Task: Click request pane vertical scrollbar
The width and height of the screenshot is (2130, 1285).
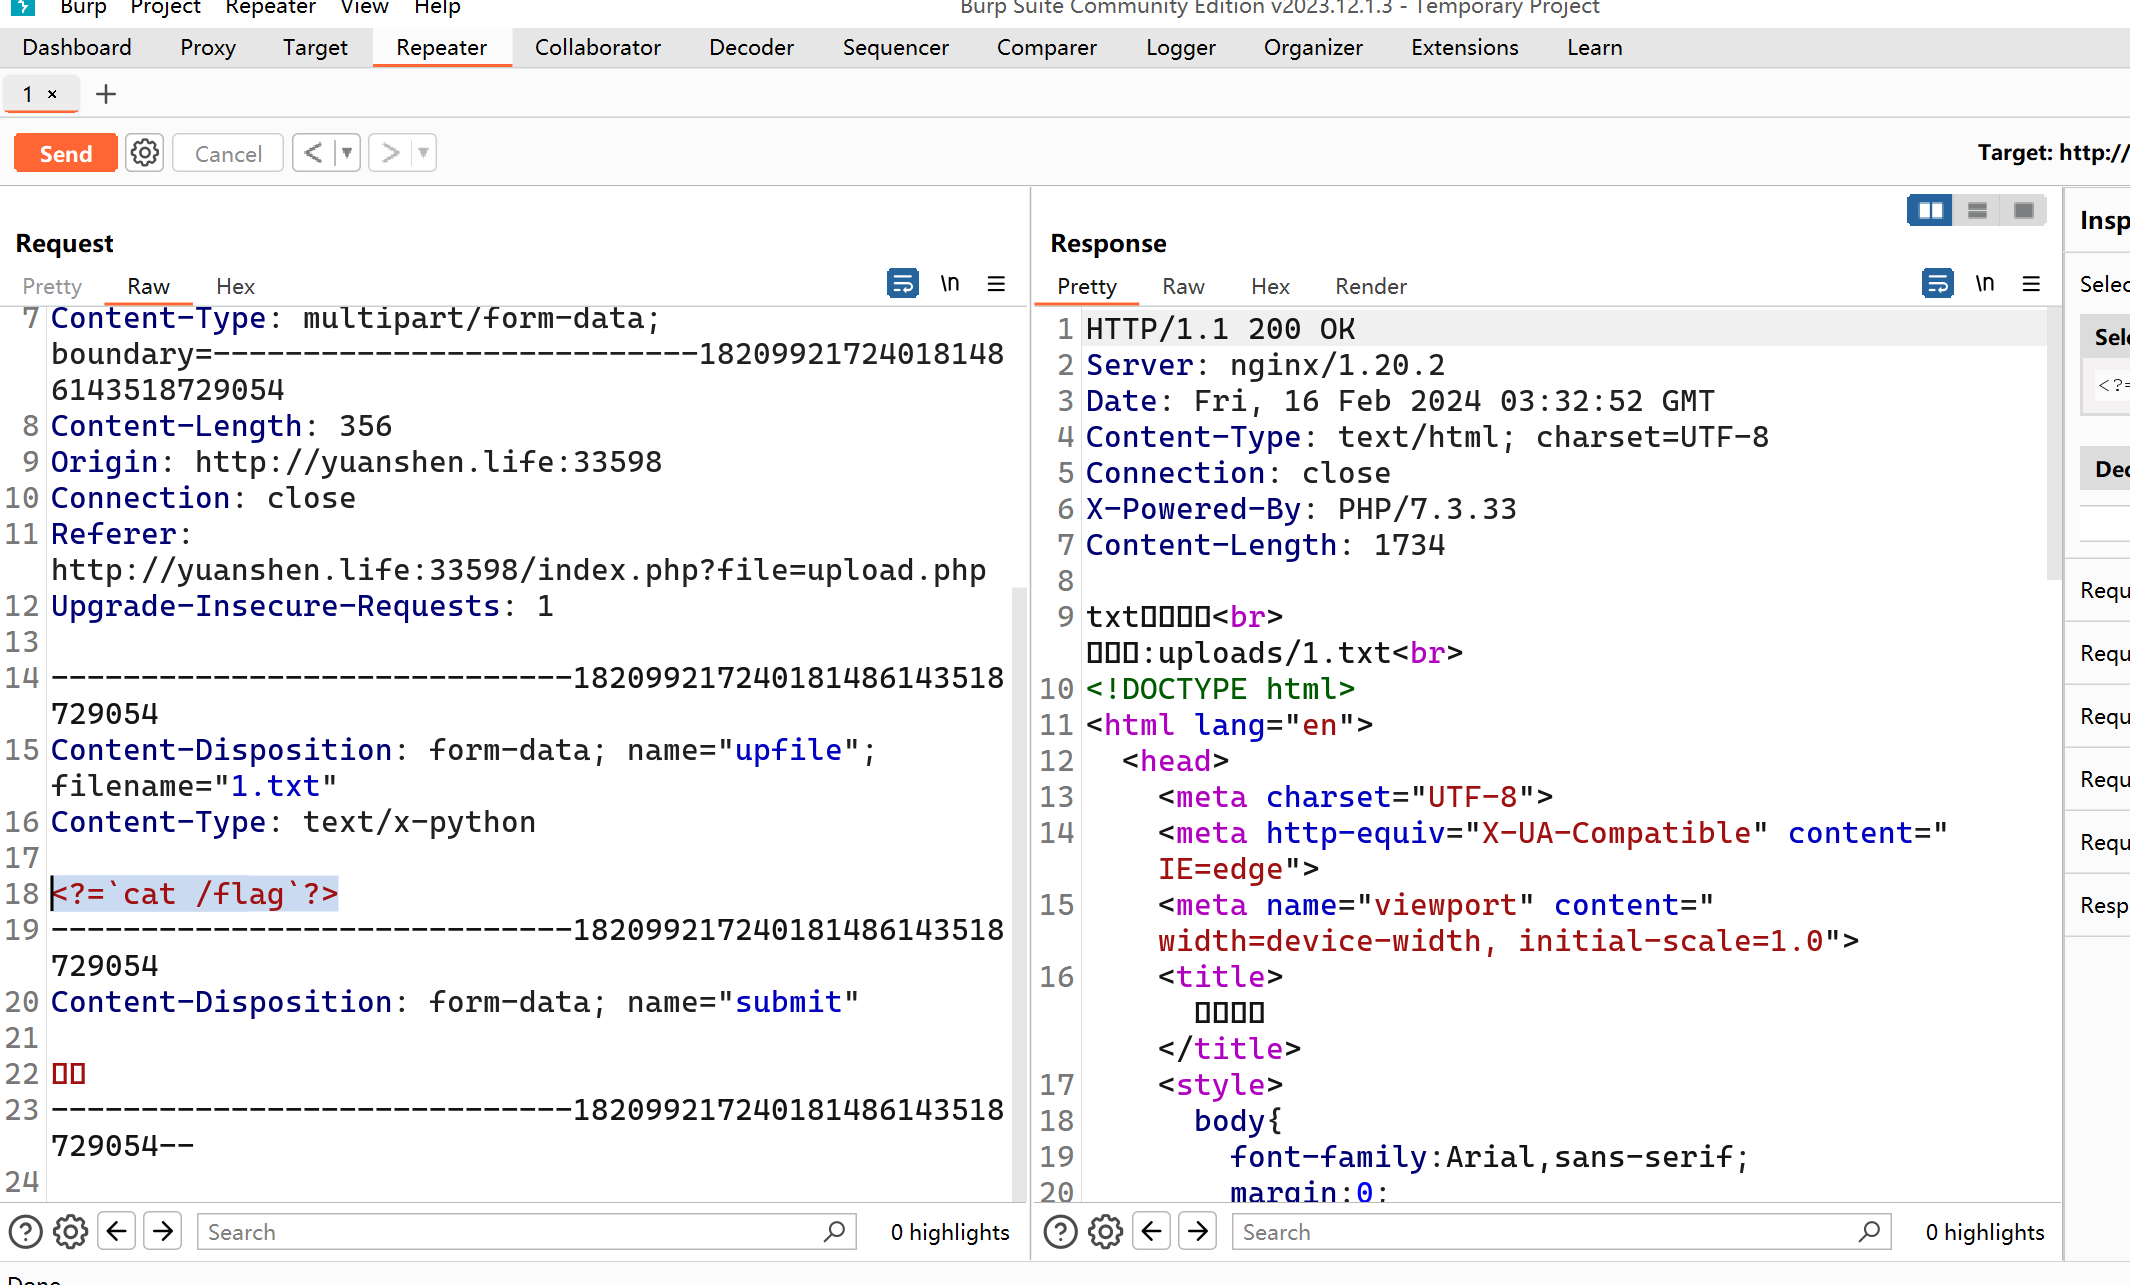Action: pyautogui.click(x=1020, y=893)
